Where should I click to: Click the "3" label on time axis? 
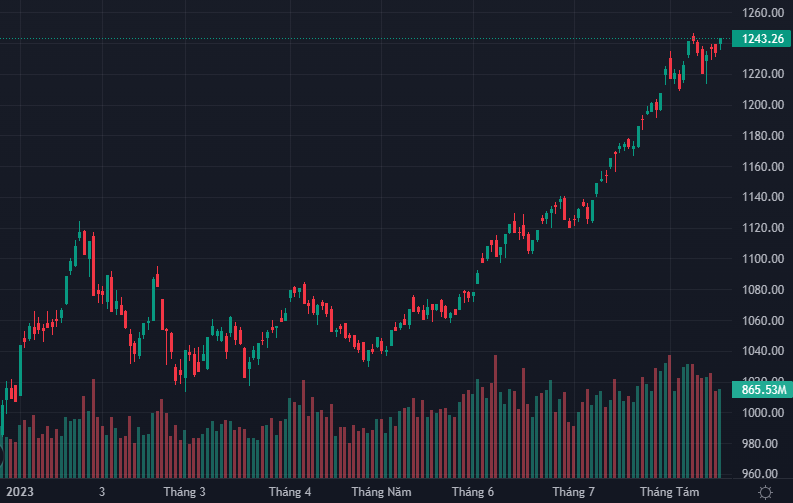pyautogui.click(x=102, y=492)
